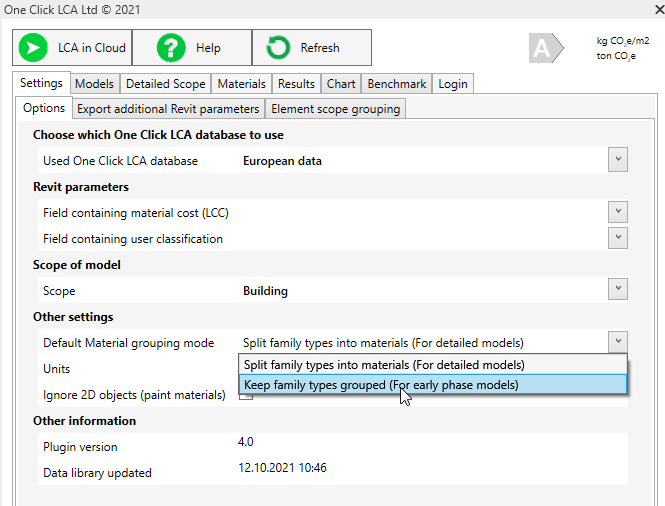
Task: Open the user classification field dropdown
Action: (618, 238)
